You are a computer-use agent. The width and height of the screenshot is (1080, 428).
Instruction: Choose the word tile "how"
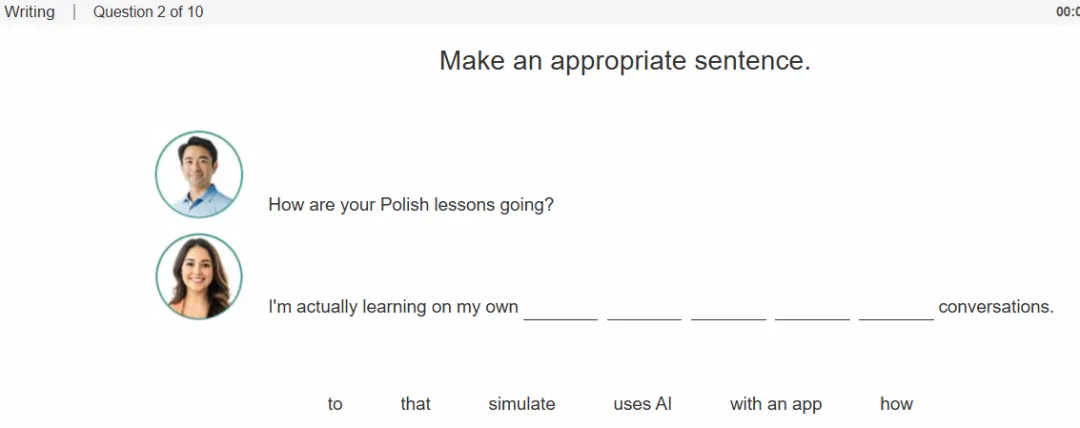[x=896, y=404]
